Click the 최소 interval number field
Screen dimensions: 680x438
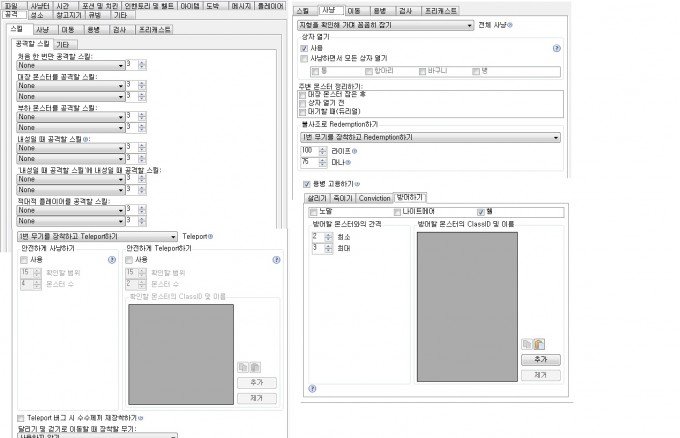pos(316,236)
